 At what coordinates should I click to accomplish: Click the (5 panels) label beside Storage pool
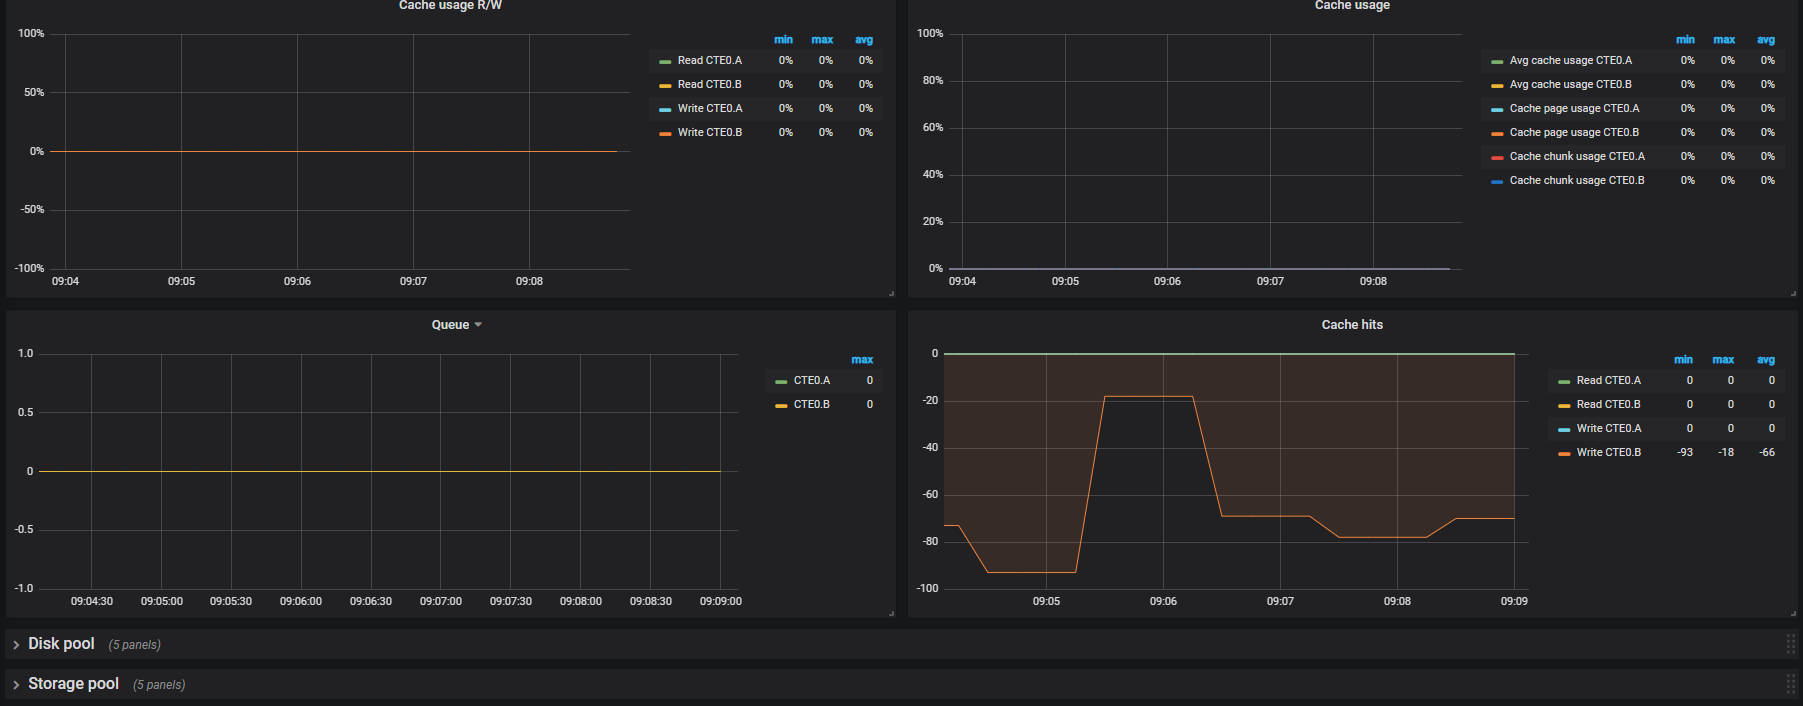click(159, 685)
